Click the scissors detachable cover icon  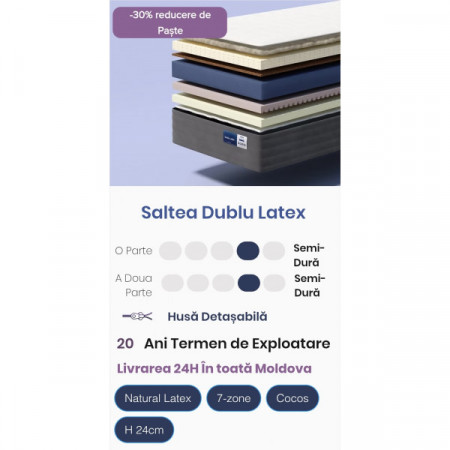[137, 316]
